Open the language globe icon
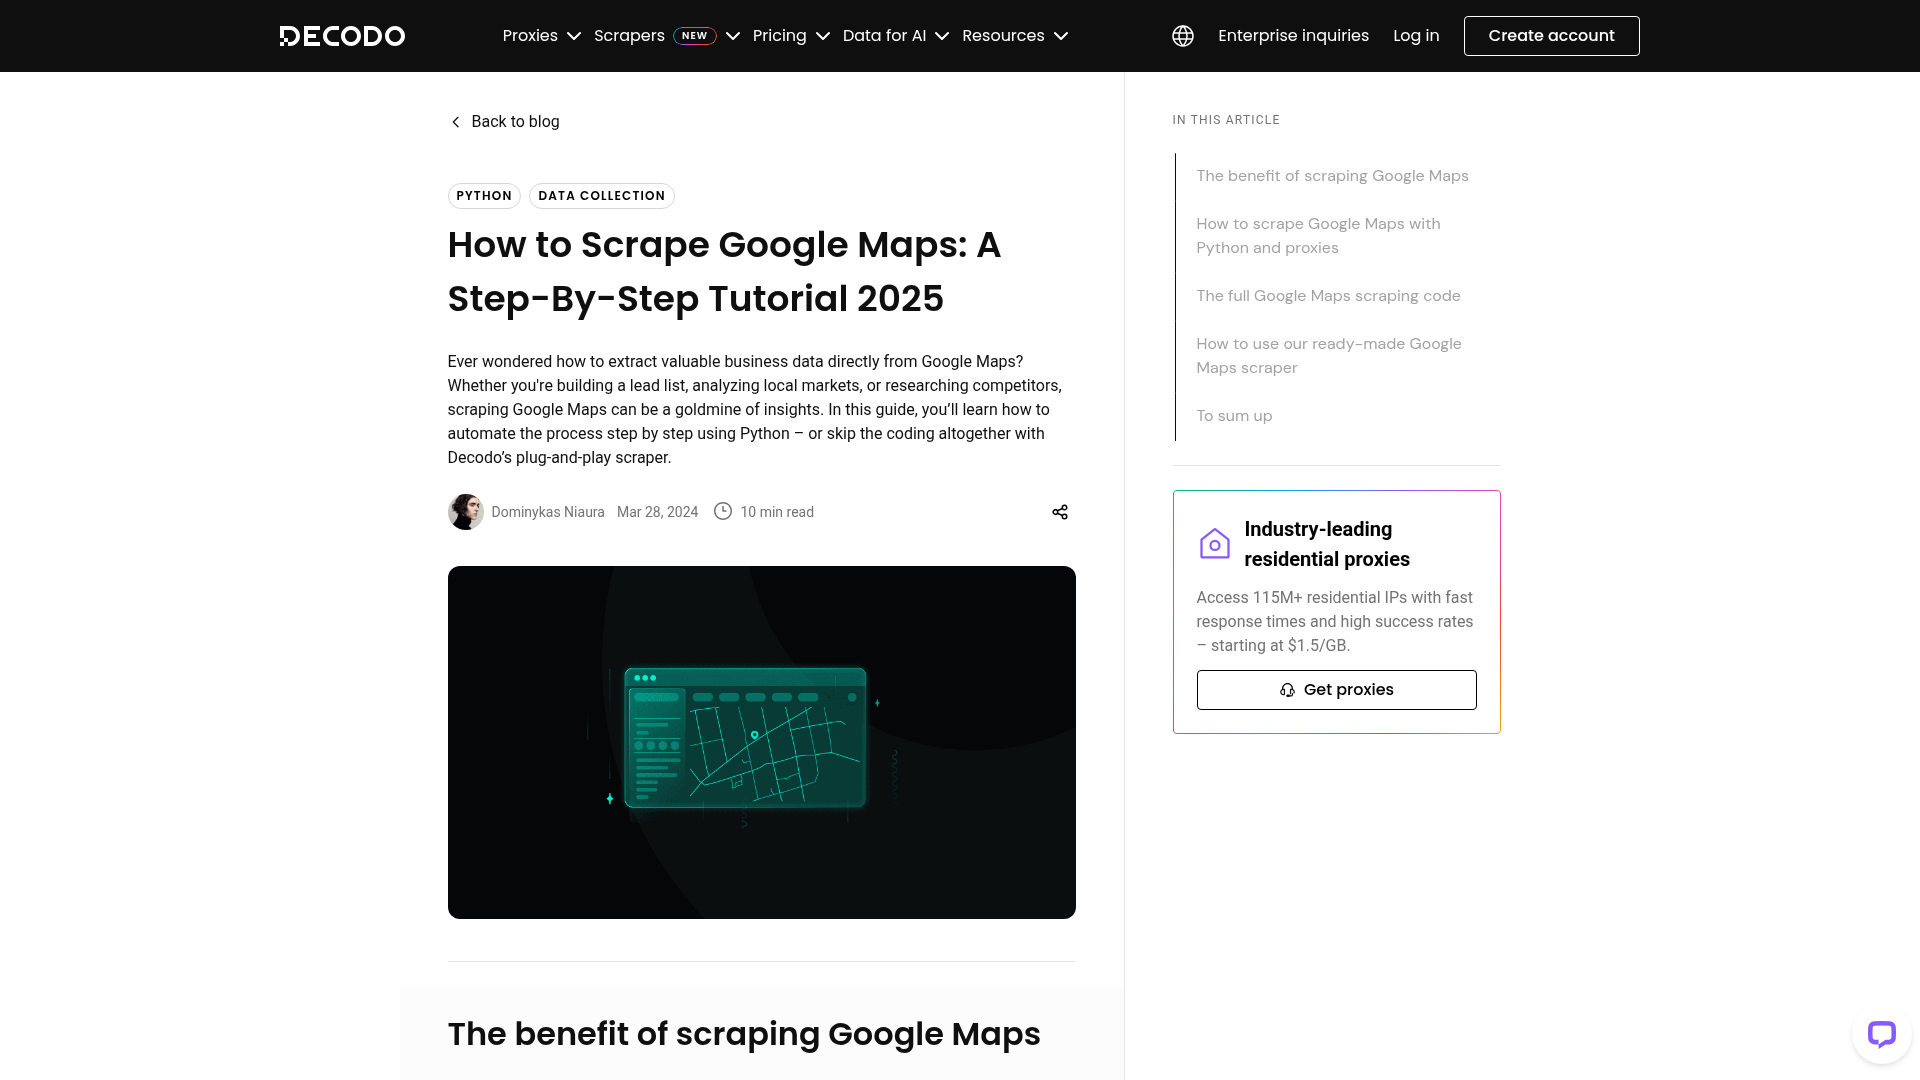Viewport: 1920px width, 1080px height. pyautogui.click(x=1183, y=36)
